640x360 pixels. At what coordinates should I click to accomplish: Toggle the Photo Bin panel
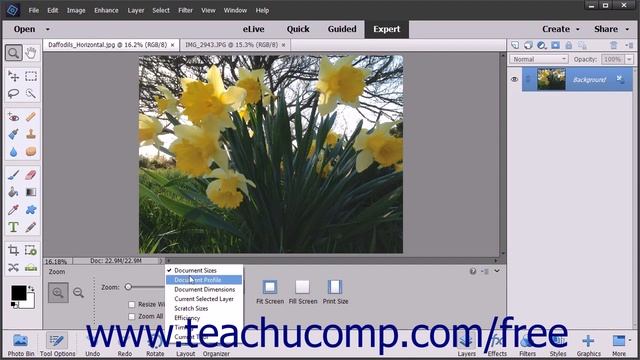20,345
